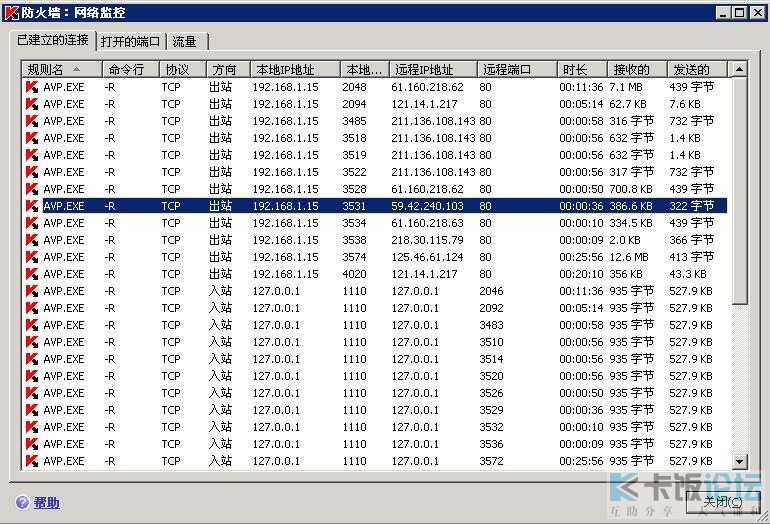
Task: Click the icon of row with local port 3534
Action: point(32,223)
